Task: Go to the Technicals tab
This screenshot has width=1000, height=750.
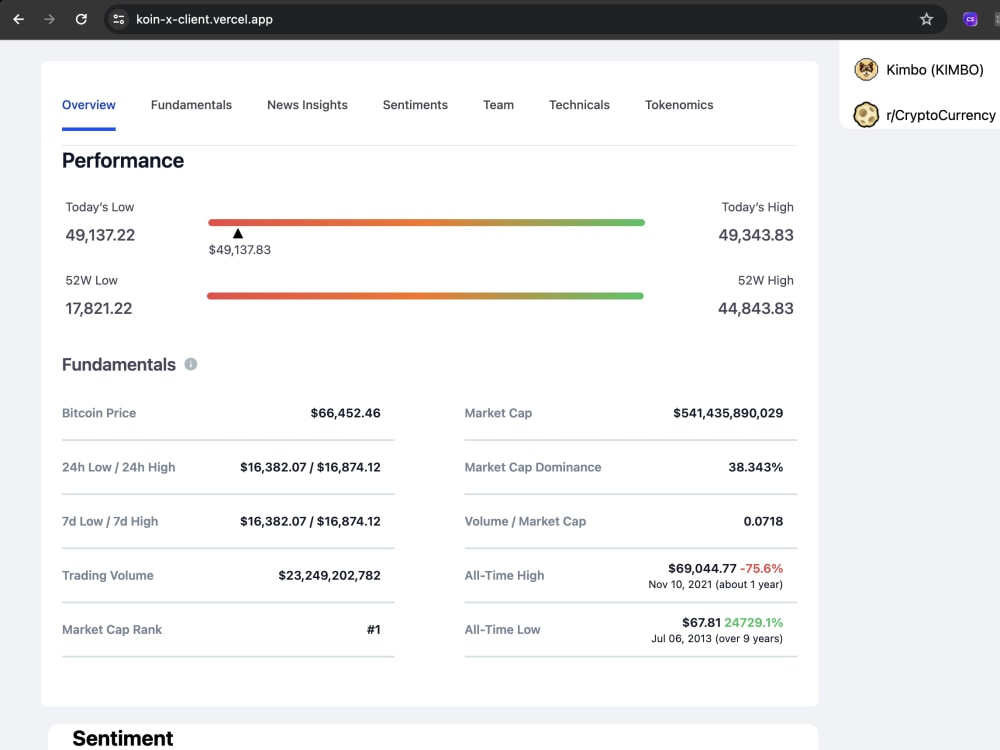Action: 579,105
